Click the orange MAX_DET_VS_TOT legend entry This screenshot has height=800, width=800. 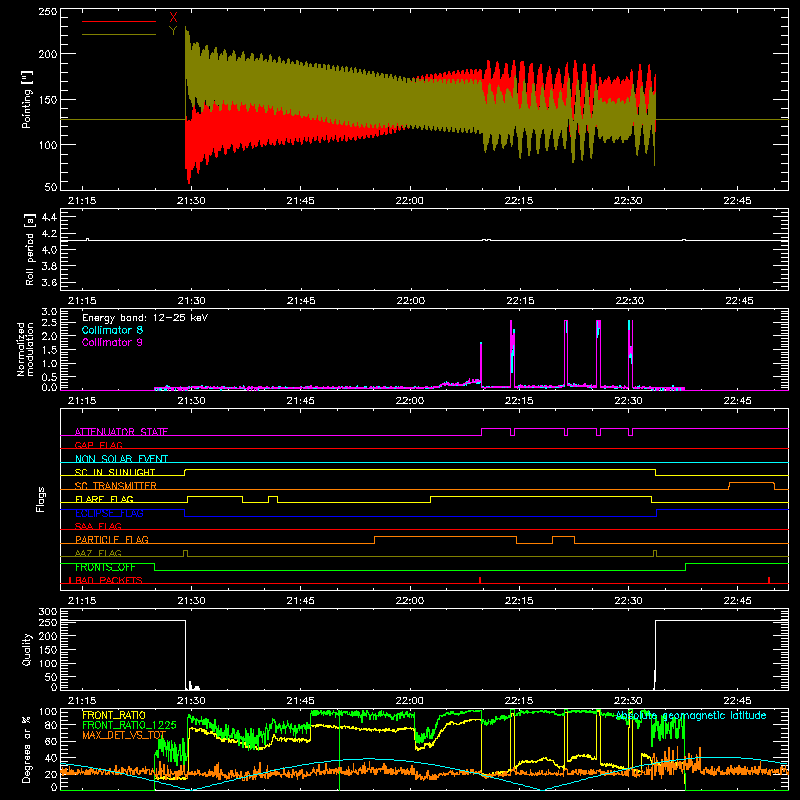(124, 735)
